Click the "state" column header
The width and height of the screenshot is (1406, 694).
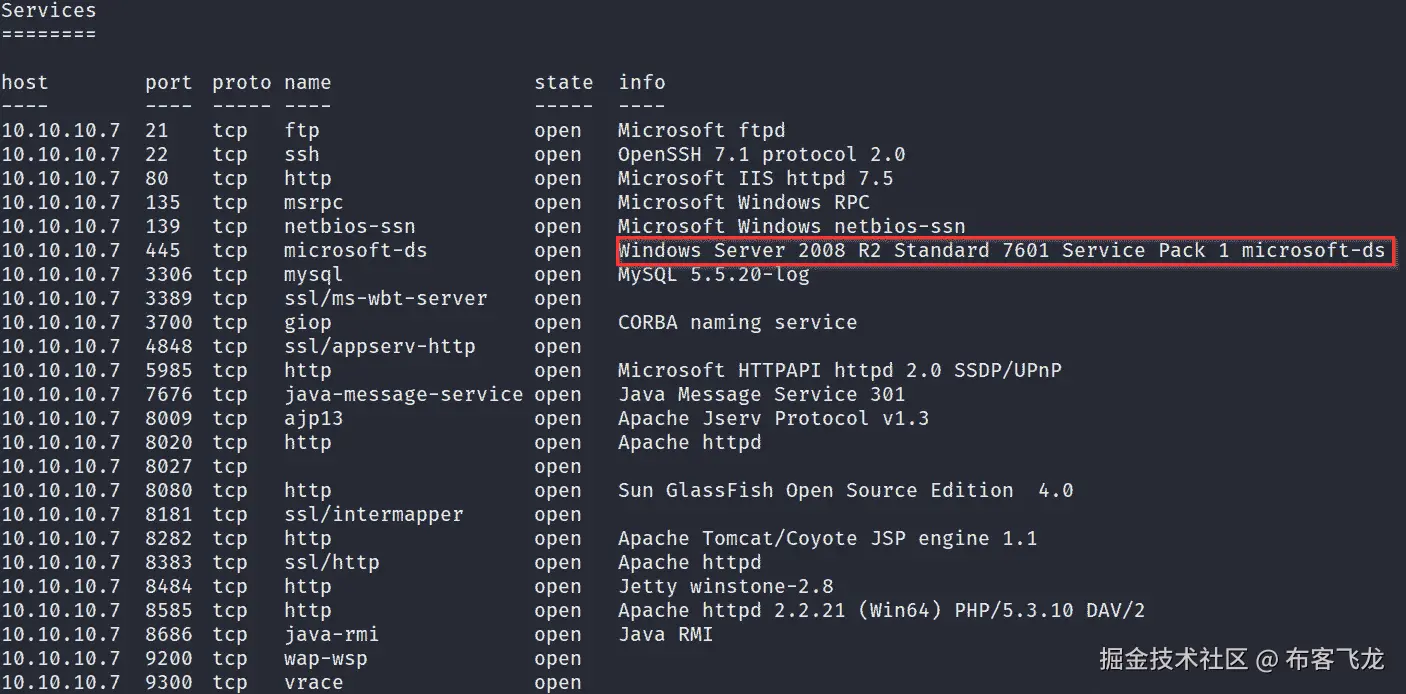[x=563, y=83]
